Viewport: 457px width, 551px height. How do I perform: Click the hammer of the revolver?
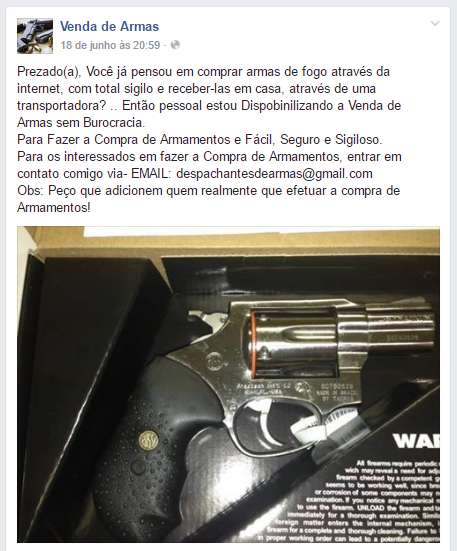(x=201, y=317)
